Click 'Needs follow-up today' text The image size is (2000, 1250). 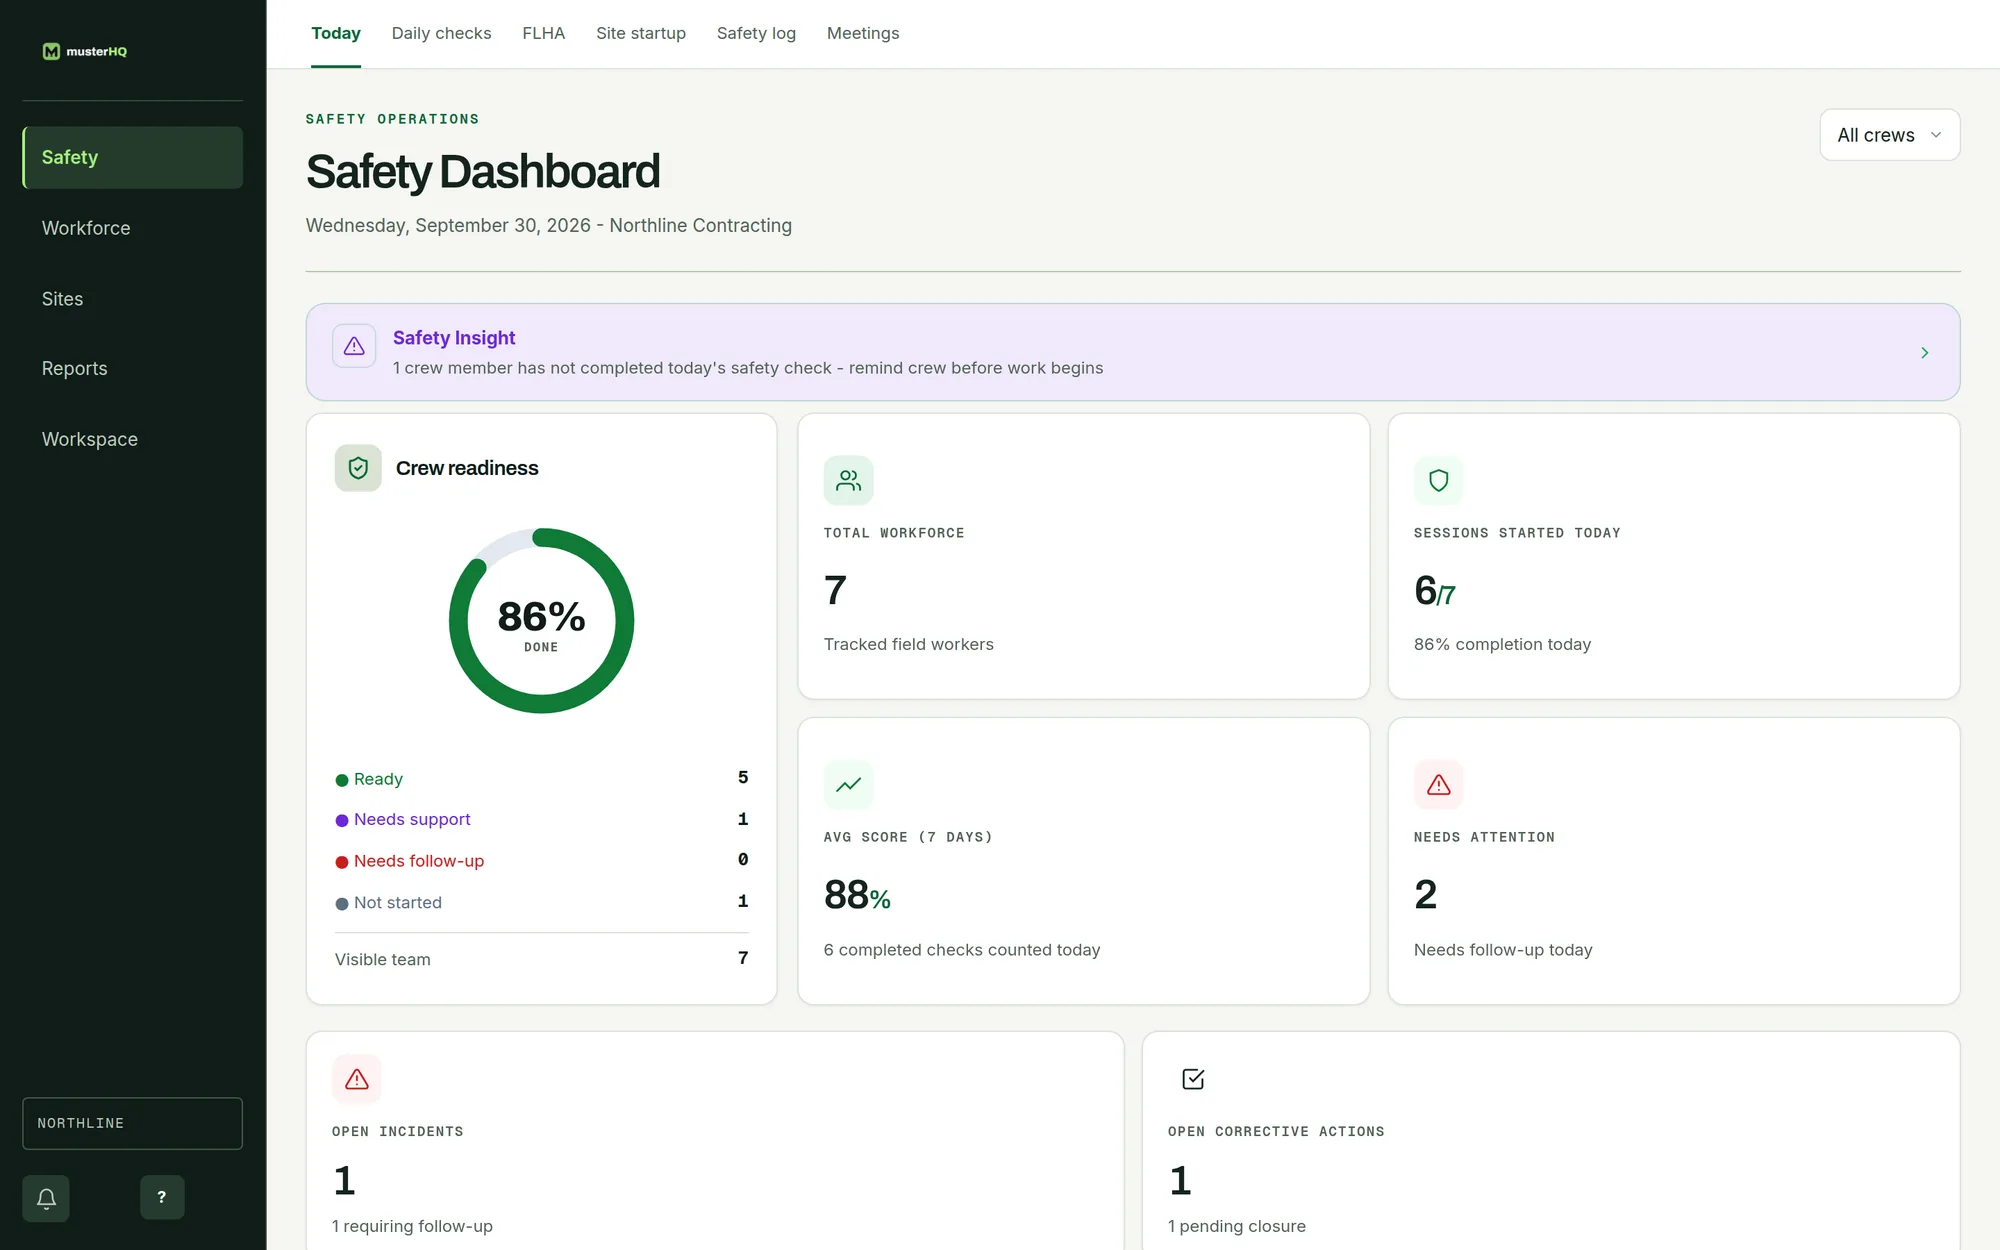click(x=1503, y=950)
